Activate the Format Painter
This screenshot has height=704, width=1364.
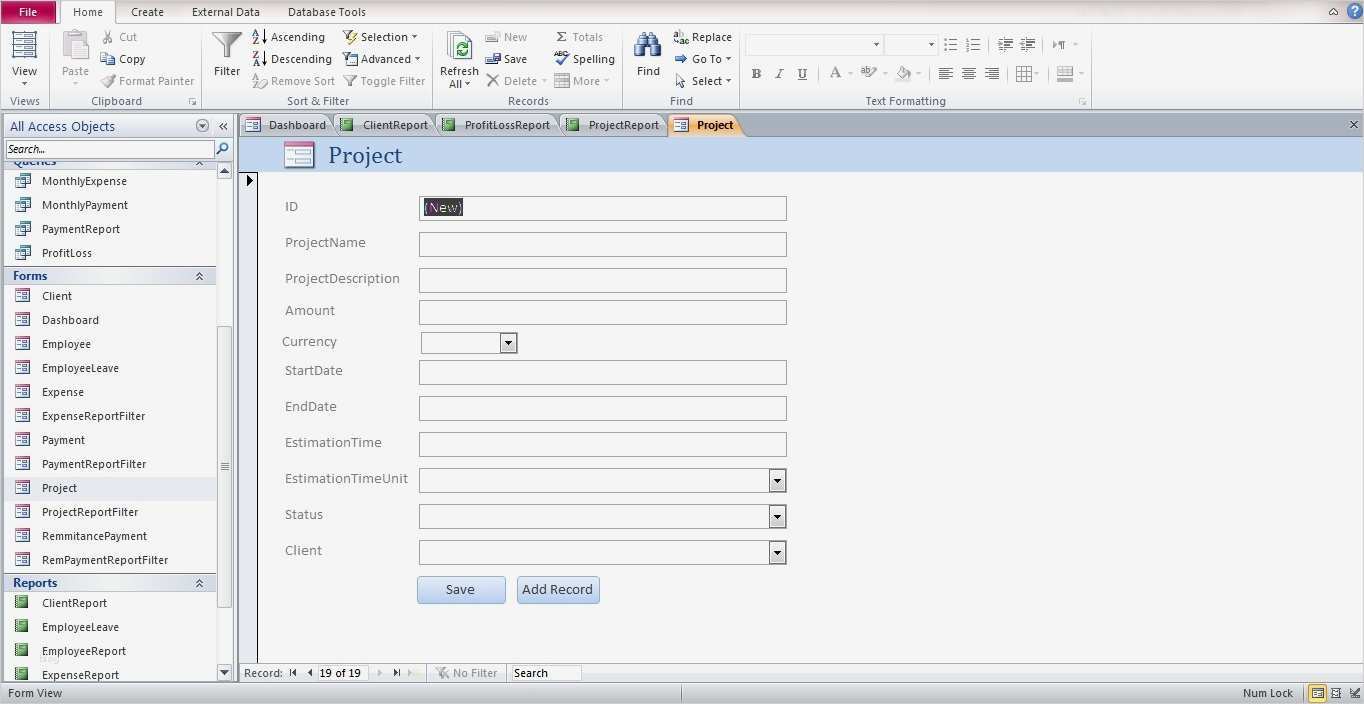146,81
